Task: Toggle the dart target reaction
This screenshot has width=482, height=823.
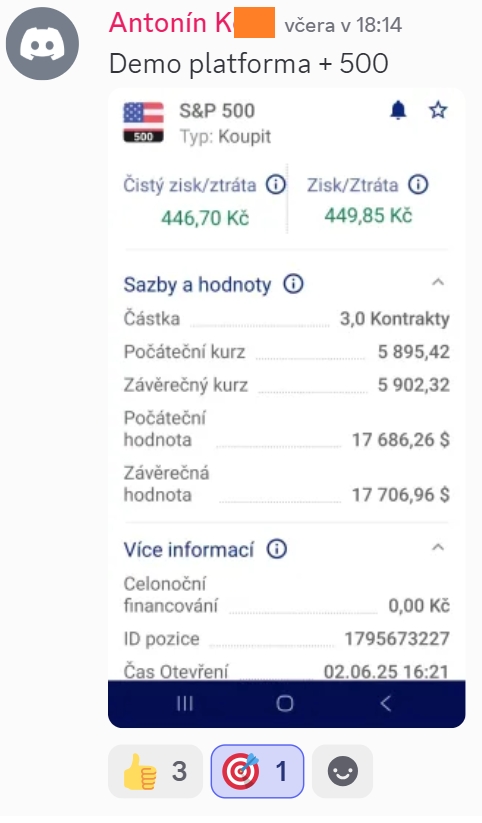Action: tap(257, 771)
